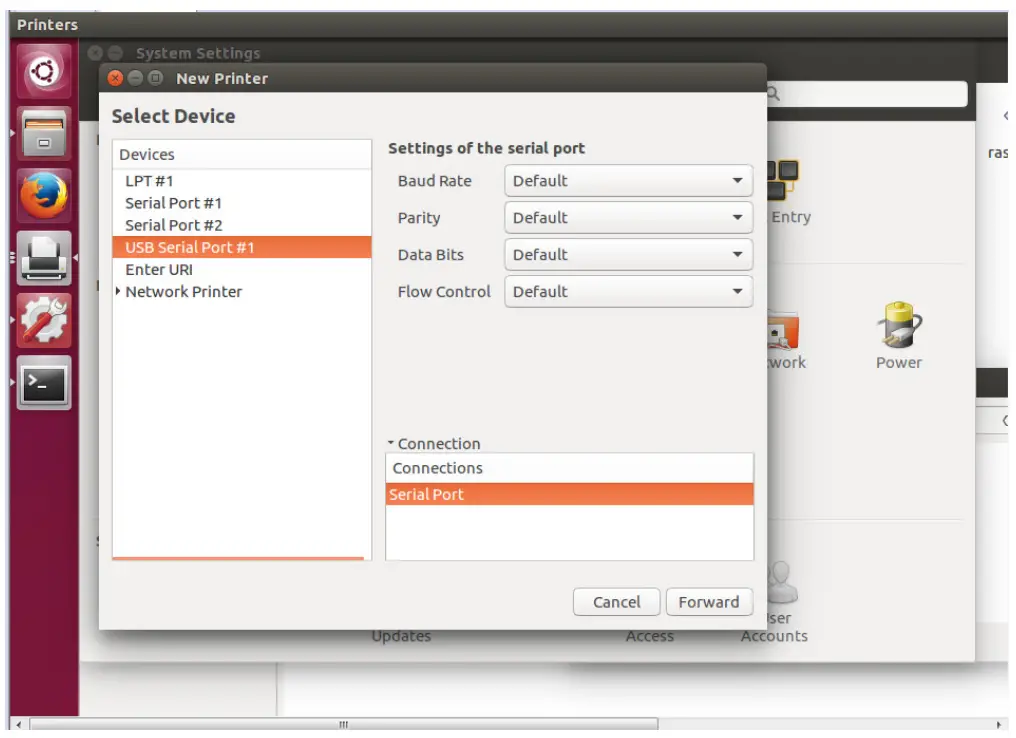The image size is (1016, 738).
Task: Open the Data Bits dropdown
Action: coord(629,255)
